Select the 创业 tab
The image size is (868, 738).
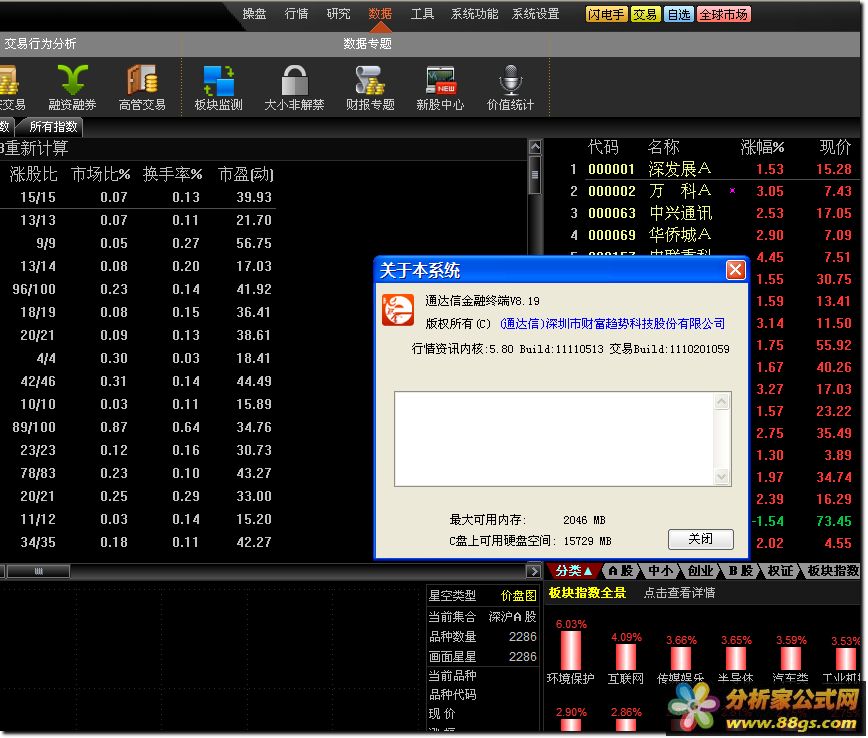point(700,571)
